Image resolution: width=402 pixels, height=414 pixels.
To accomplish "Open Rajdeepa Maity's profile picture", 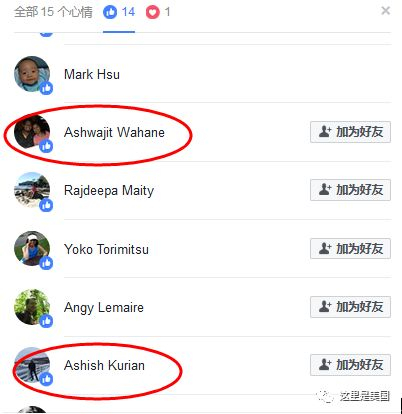I will click(x=32, y=190).
